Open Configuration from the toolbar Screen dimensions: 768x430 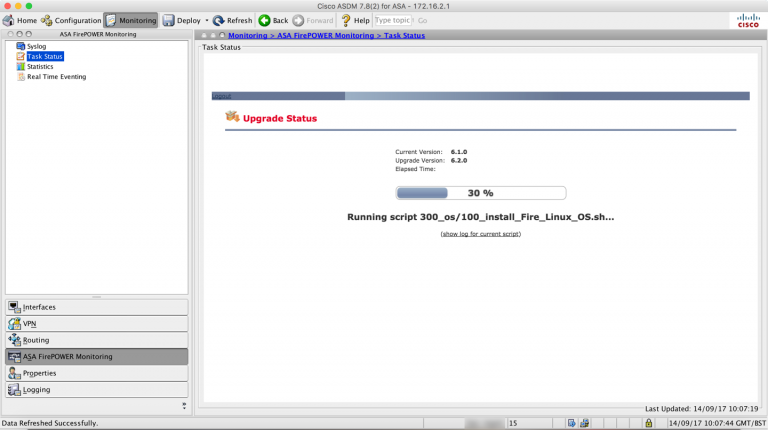click(71, 21)
